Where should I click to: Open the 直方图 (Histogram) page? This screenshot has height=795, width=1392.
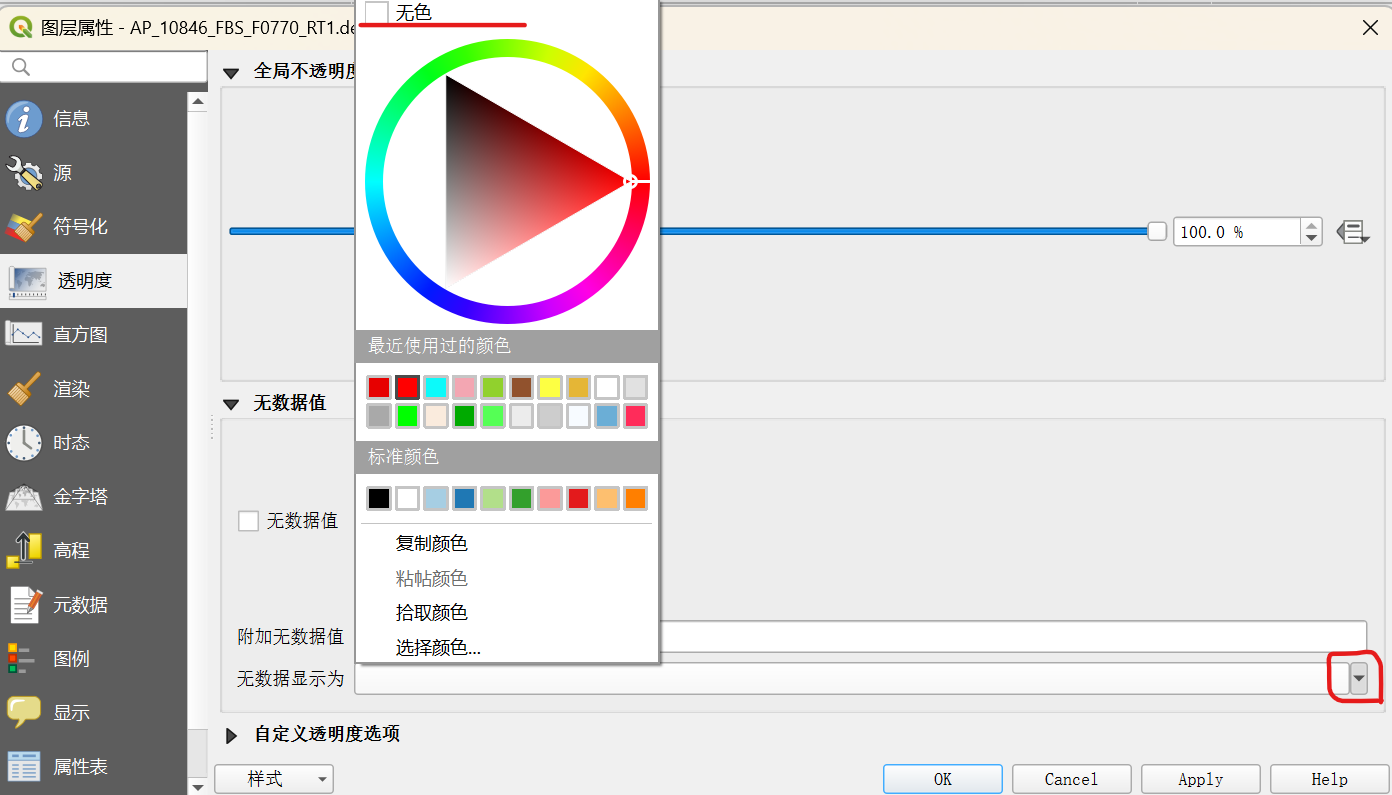93,335
